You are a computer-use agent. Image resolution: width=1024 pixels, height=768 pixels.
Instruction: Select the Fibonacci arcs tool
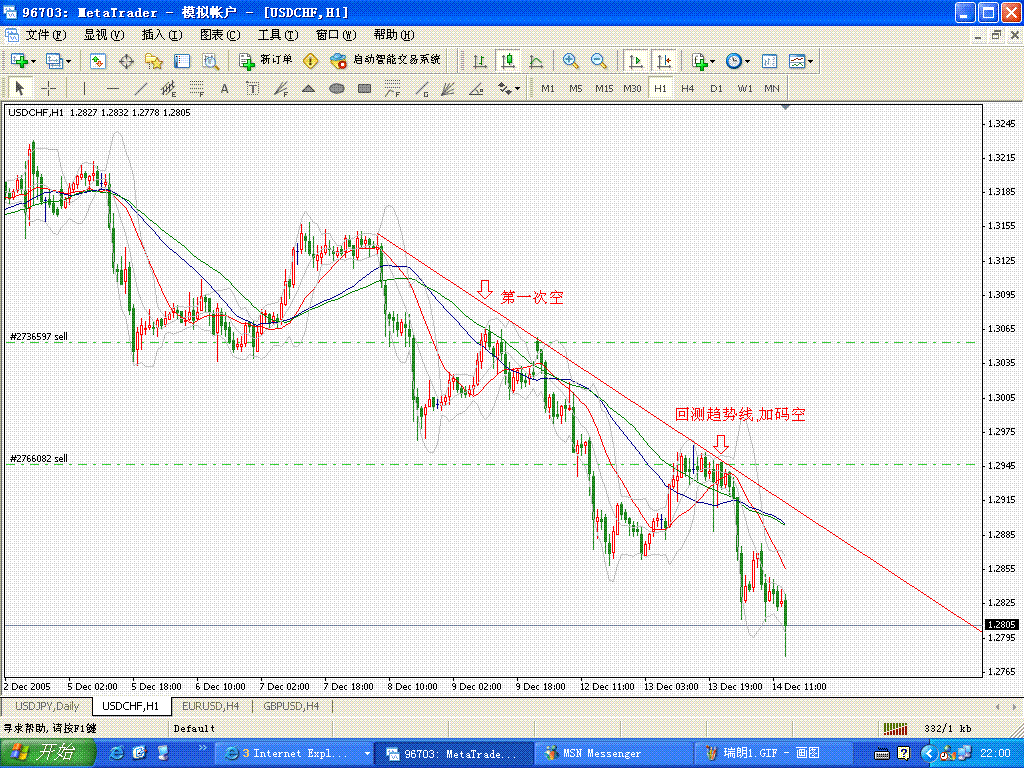[x=392, y=88]
